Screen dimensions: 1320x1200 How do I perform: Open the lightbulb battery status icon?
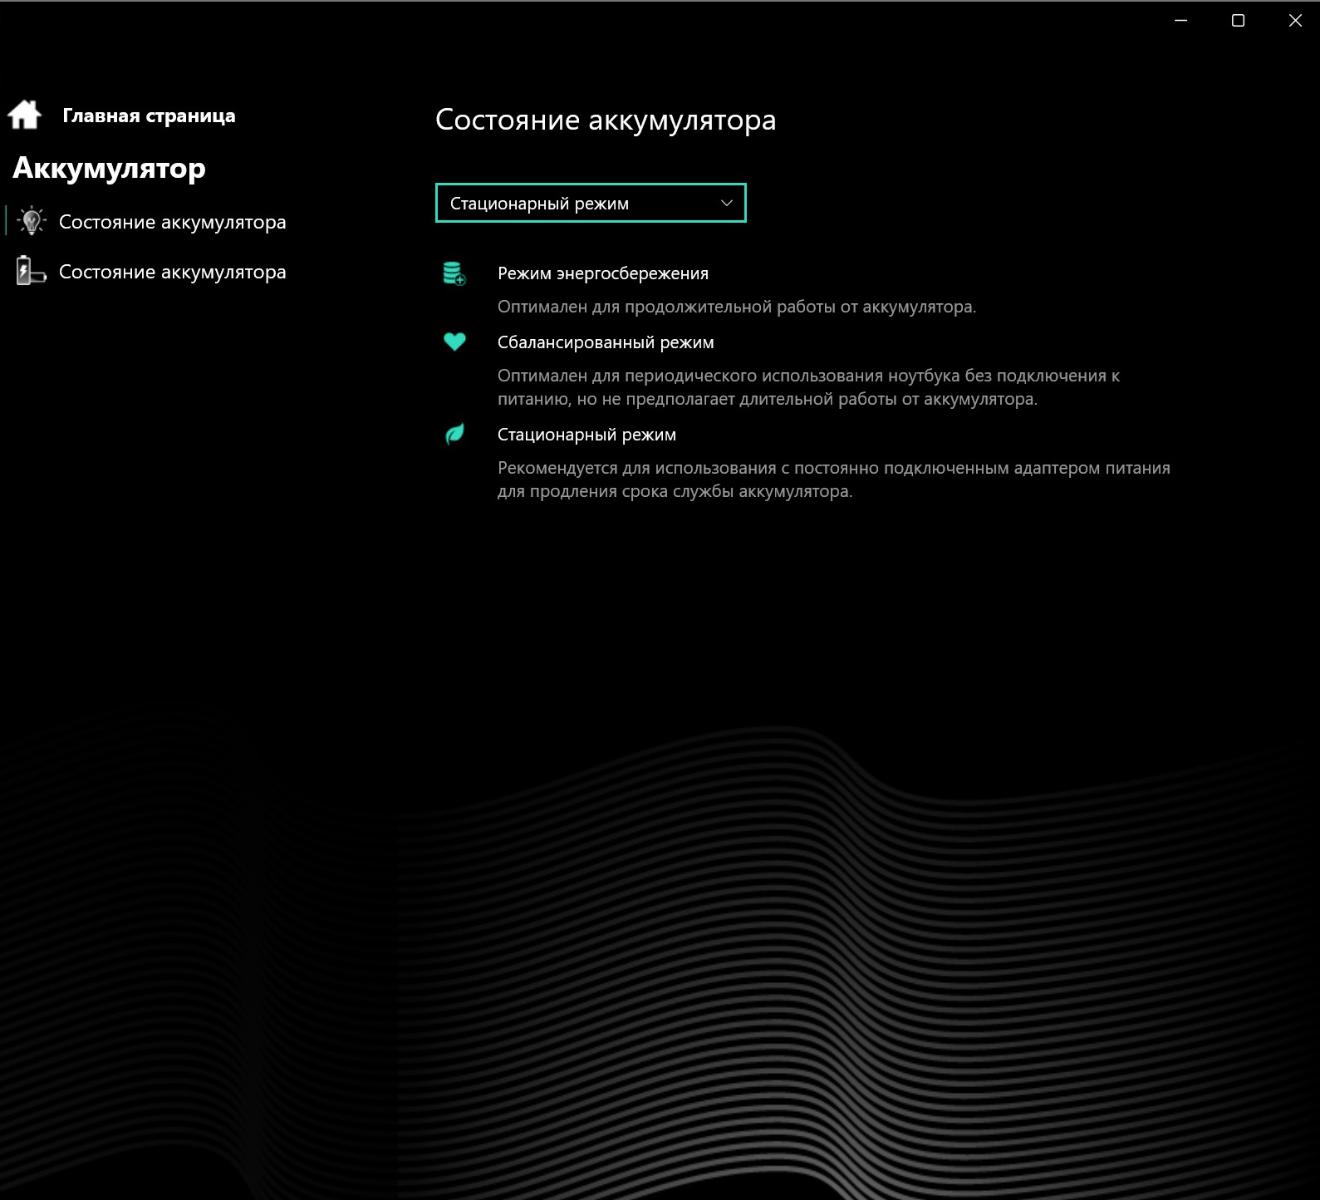31,221
